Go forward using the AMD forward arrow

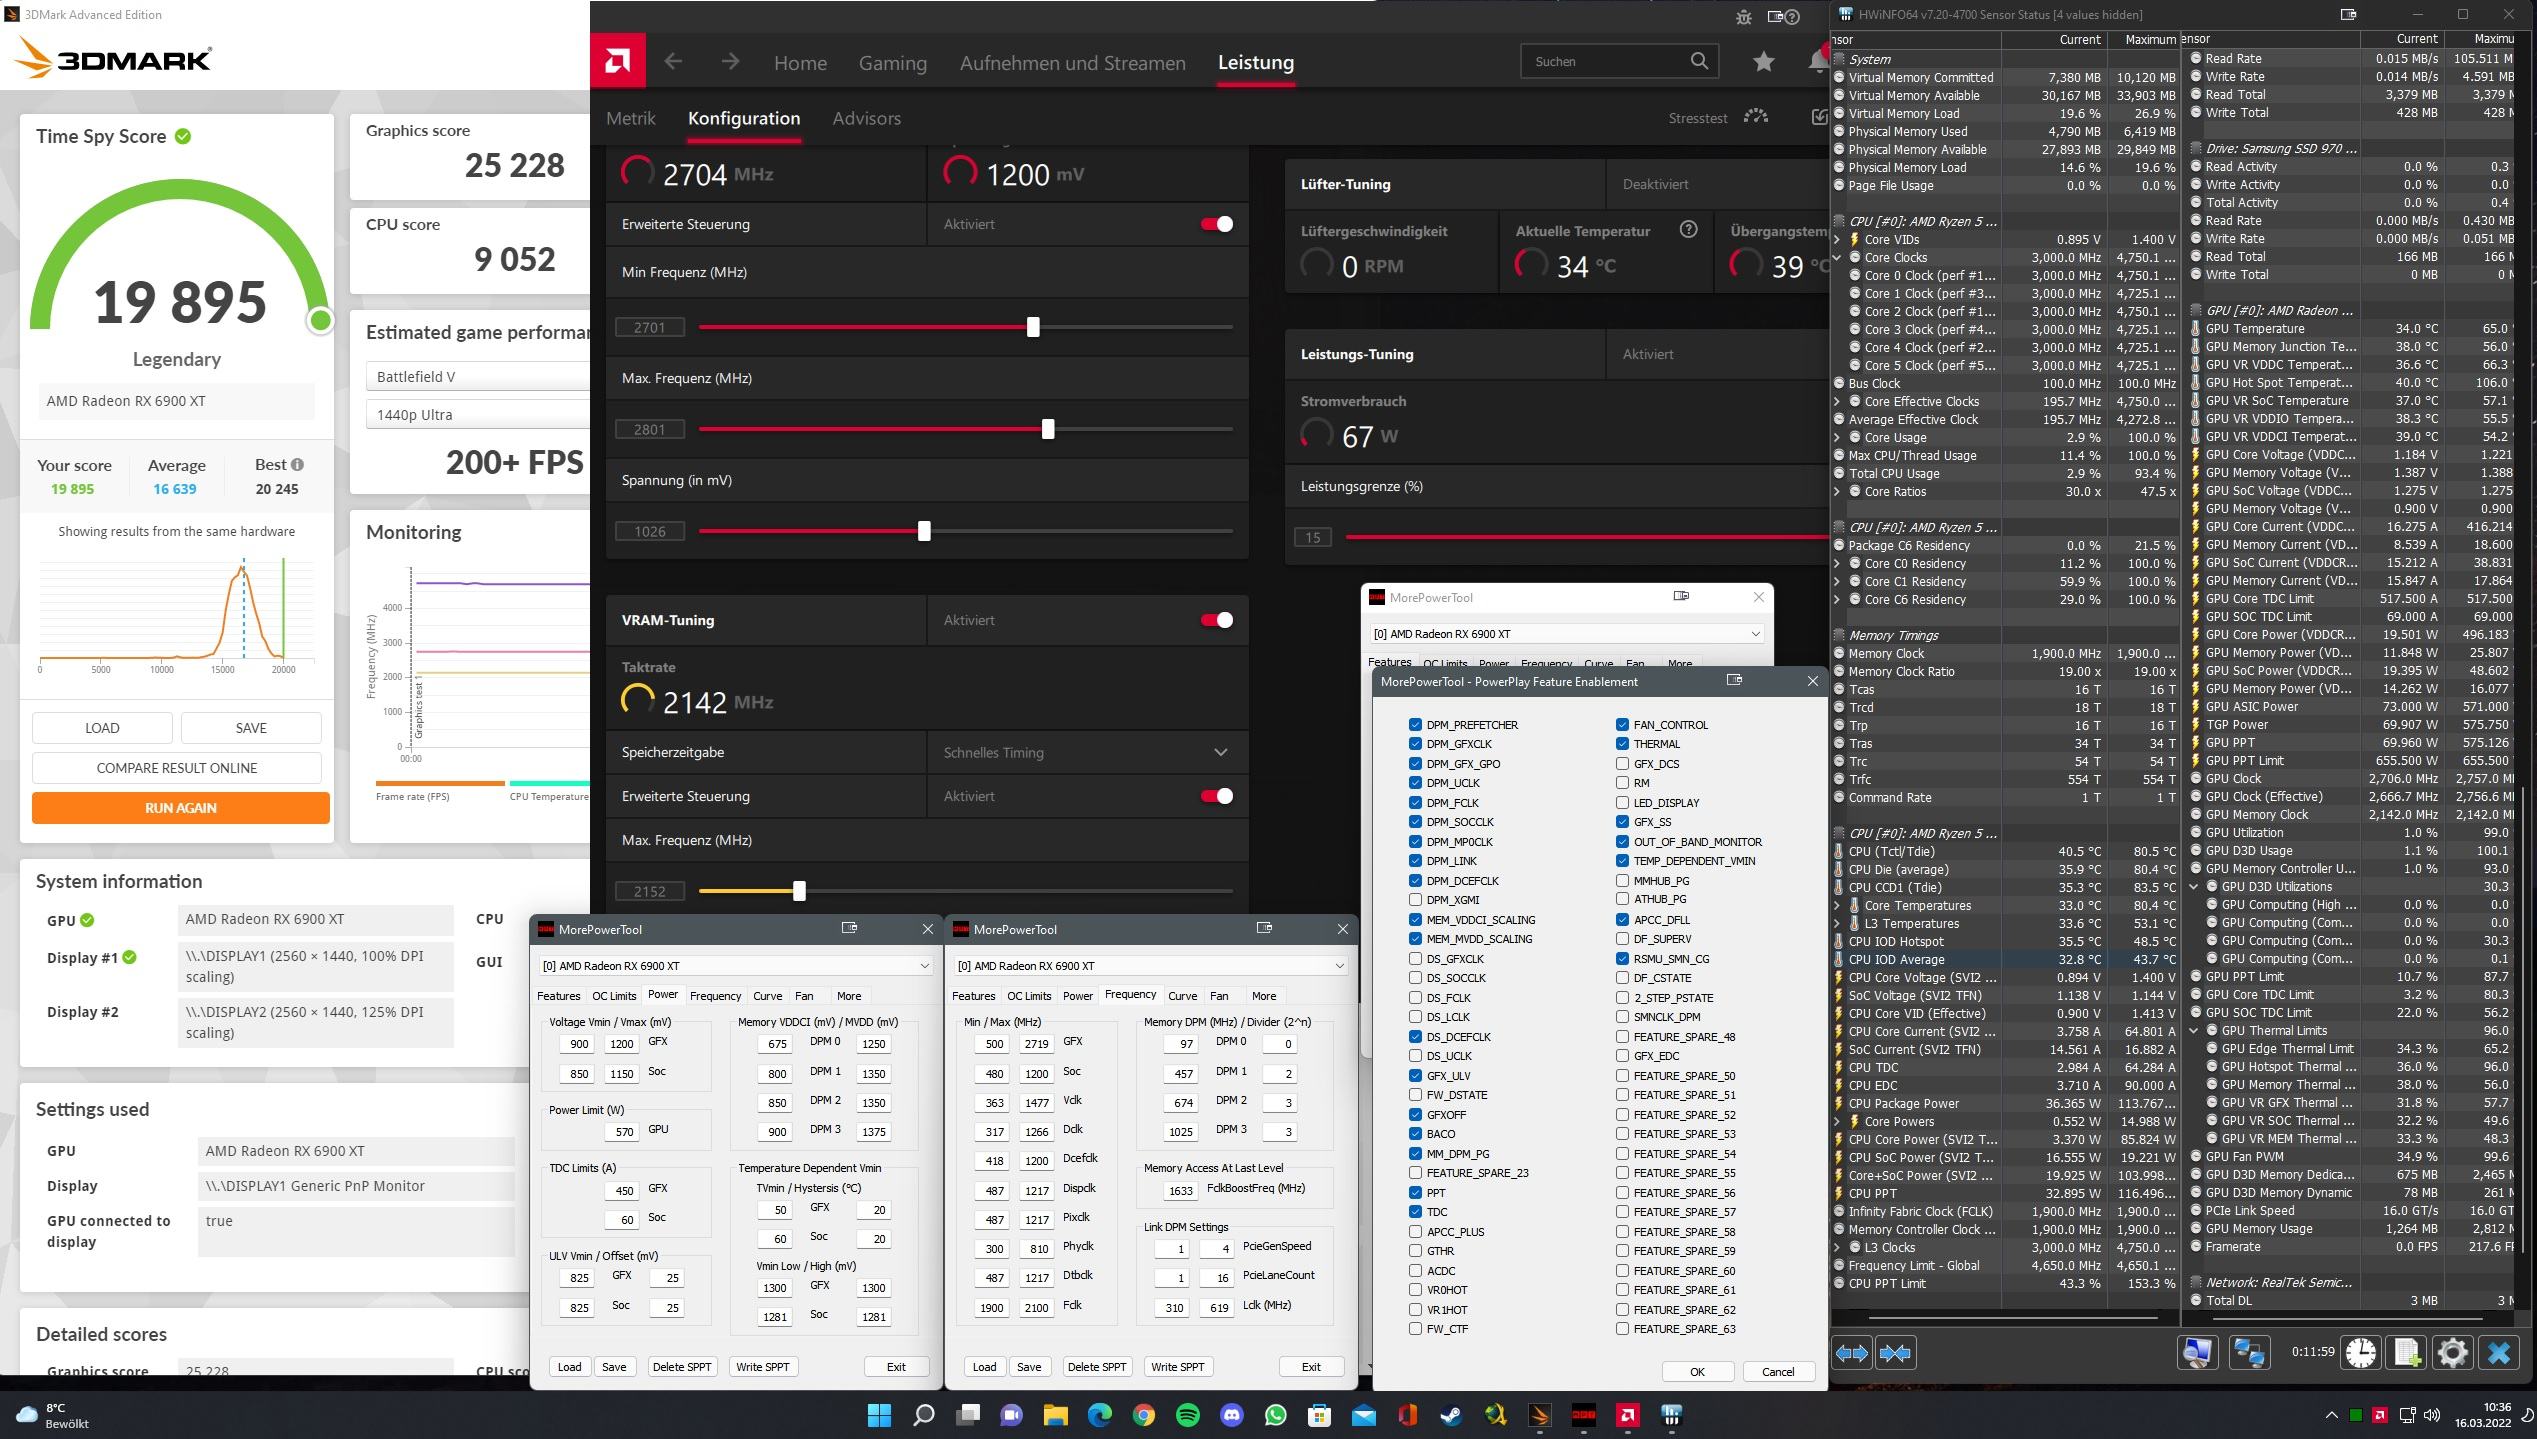click(730, 62)
